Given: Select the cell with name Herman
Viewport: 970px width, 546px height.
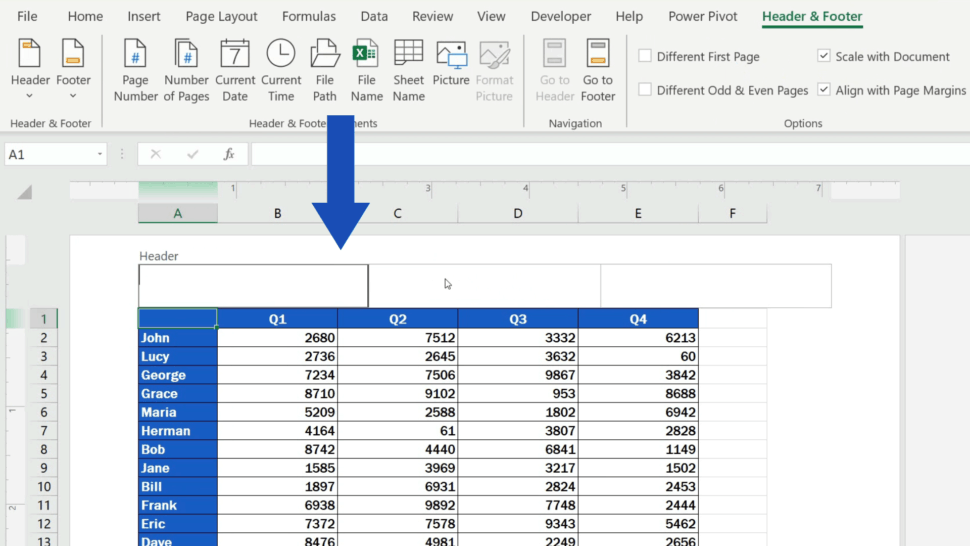Looking at the screenshot, I should pos(178,430).
